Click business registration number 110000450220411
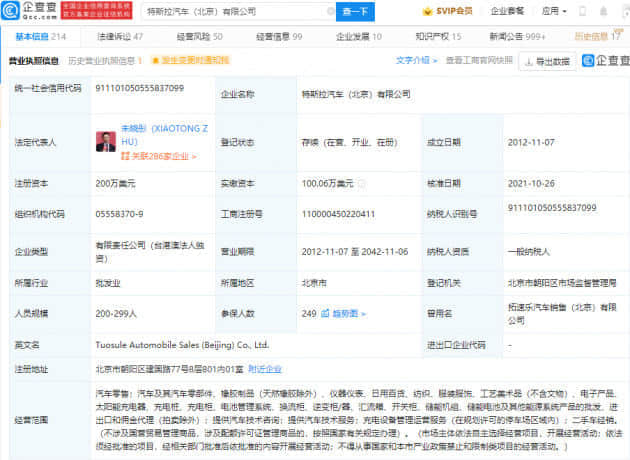 pyautogui.click(x=338, y=214)
